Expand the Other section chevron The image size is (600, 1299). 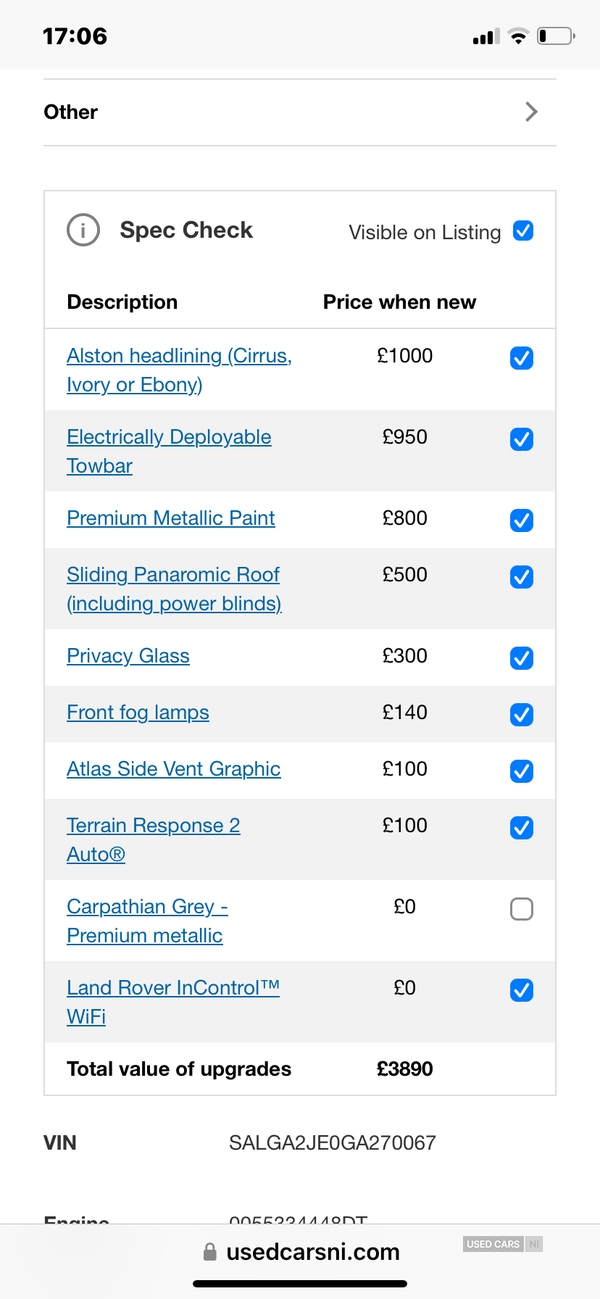[x=531, y=112]
